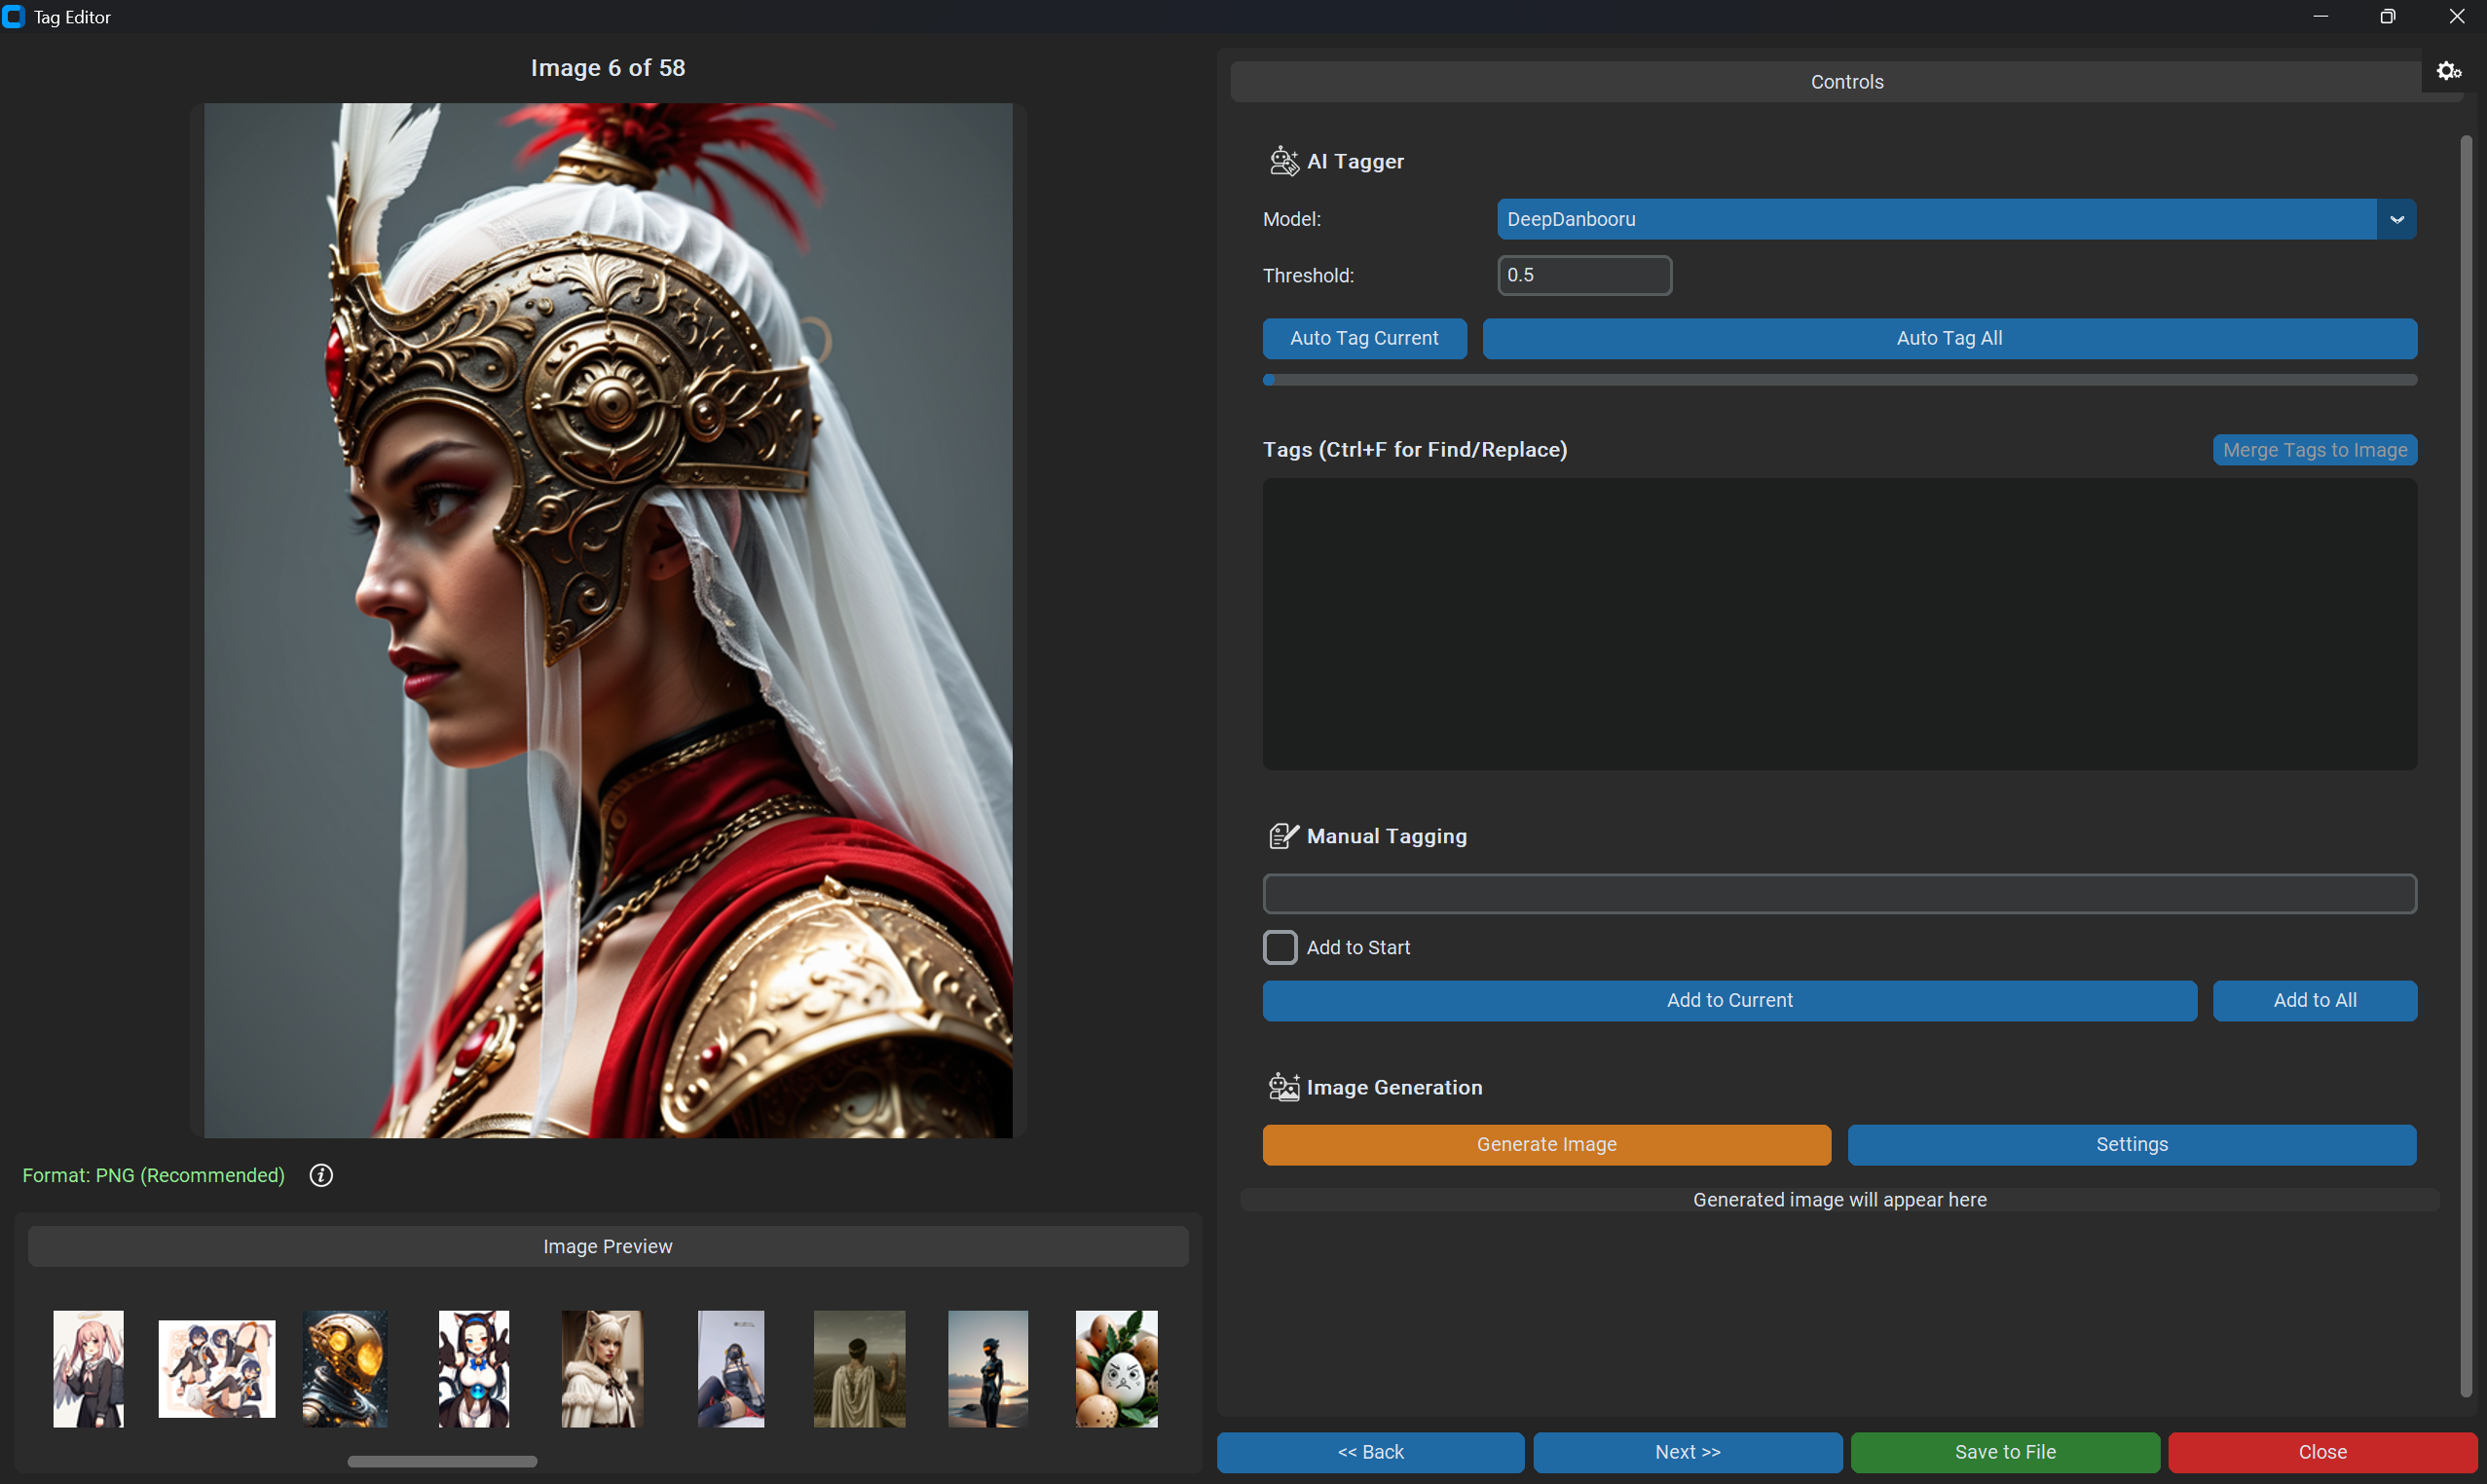Expand the DeepDanbooru model dropdown arrow
Viewport: 2487px width, 1484px height.
[2397, 219]
